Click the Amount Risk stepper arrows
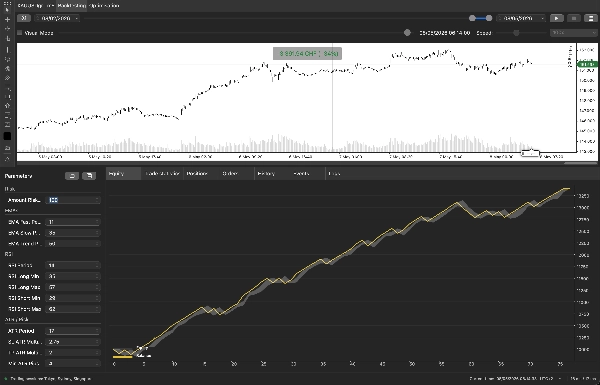This screenshot has width=600, height=385. (x=98, y=200)
